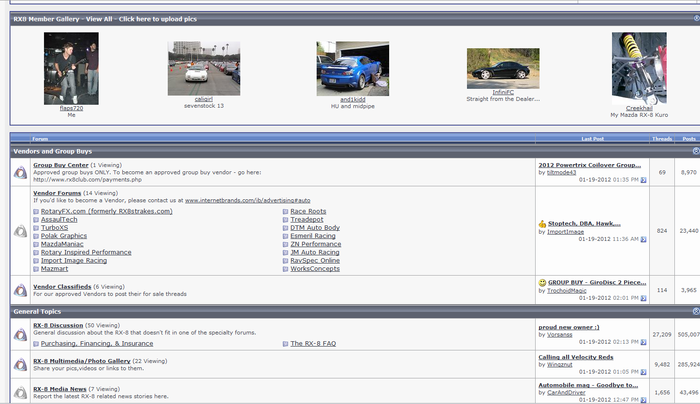Open the RX-8 Discussion forum
This screenshot has width=700, height=404.
pyautogui.click(x=58, y=325)
